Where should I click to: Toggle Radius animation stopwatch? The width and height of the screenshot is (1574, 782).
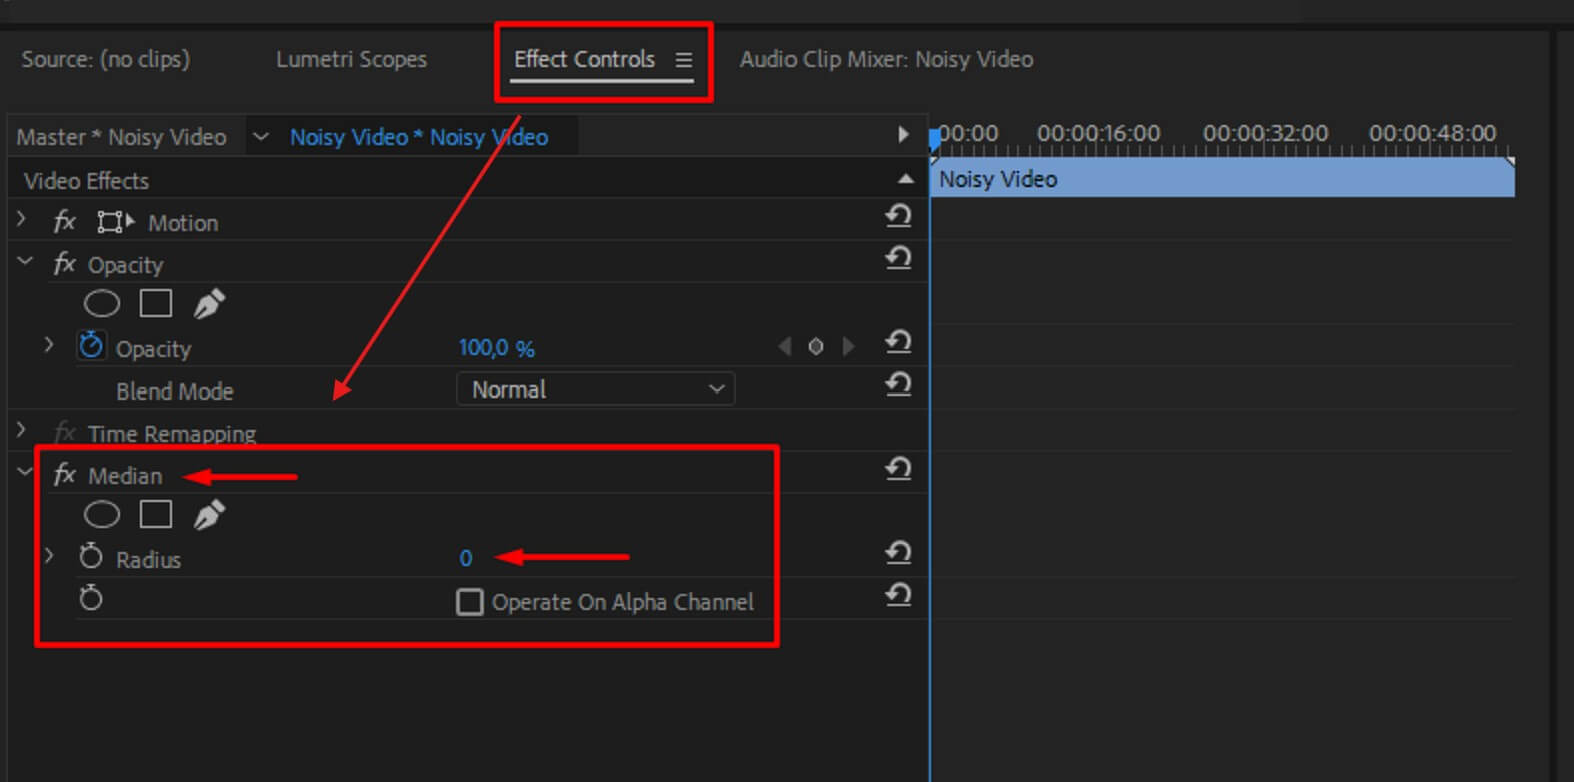pos(91,555)
